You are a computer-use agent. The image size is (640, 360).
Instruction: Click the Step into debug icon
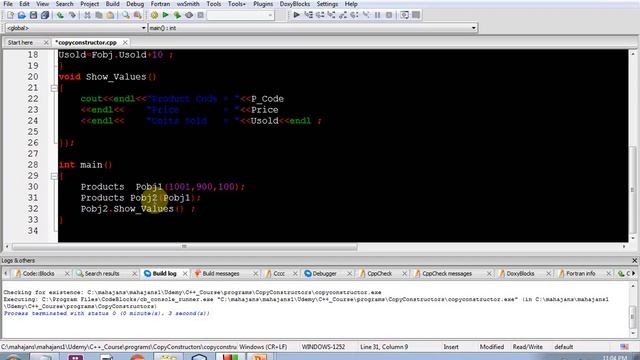[331, 15]
